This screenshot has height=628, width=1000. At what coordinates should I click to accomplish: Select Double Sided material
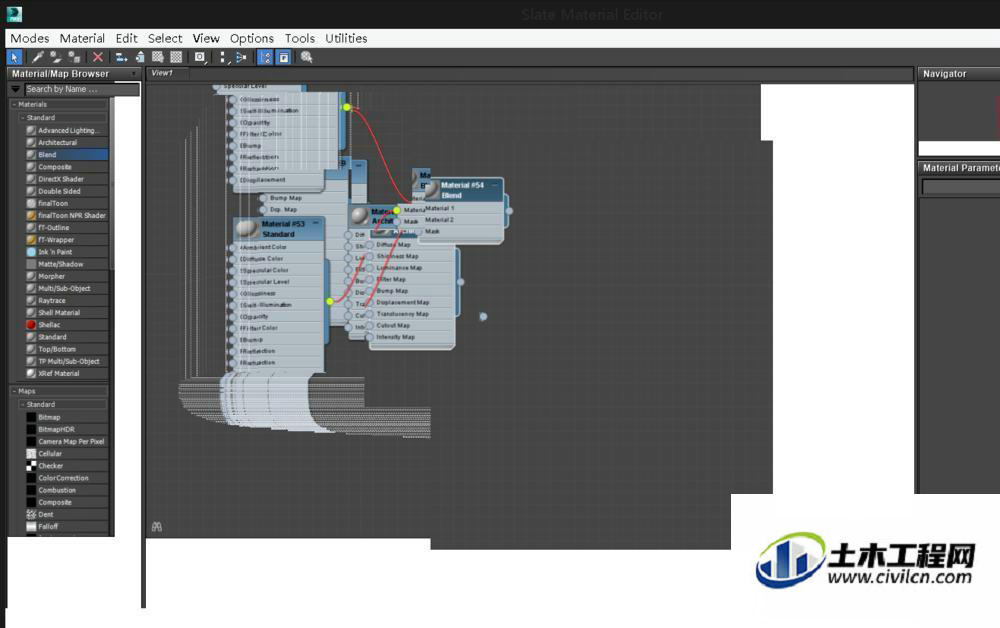click(x=66, y=191)
